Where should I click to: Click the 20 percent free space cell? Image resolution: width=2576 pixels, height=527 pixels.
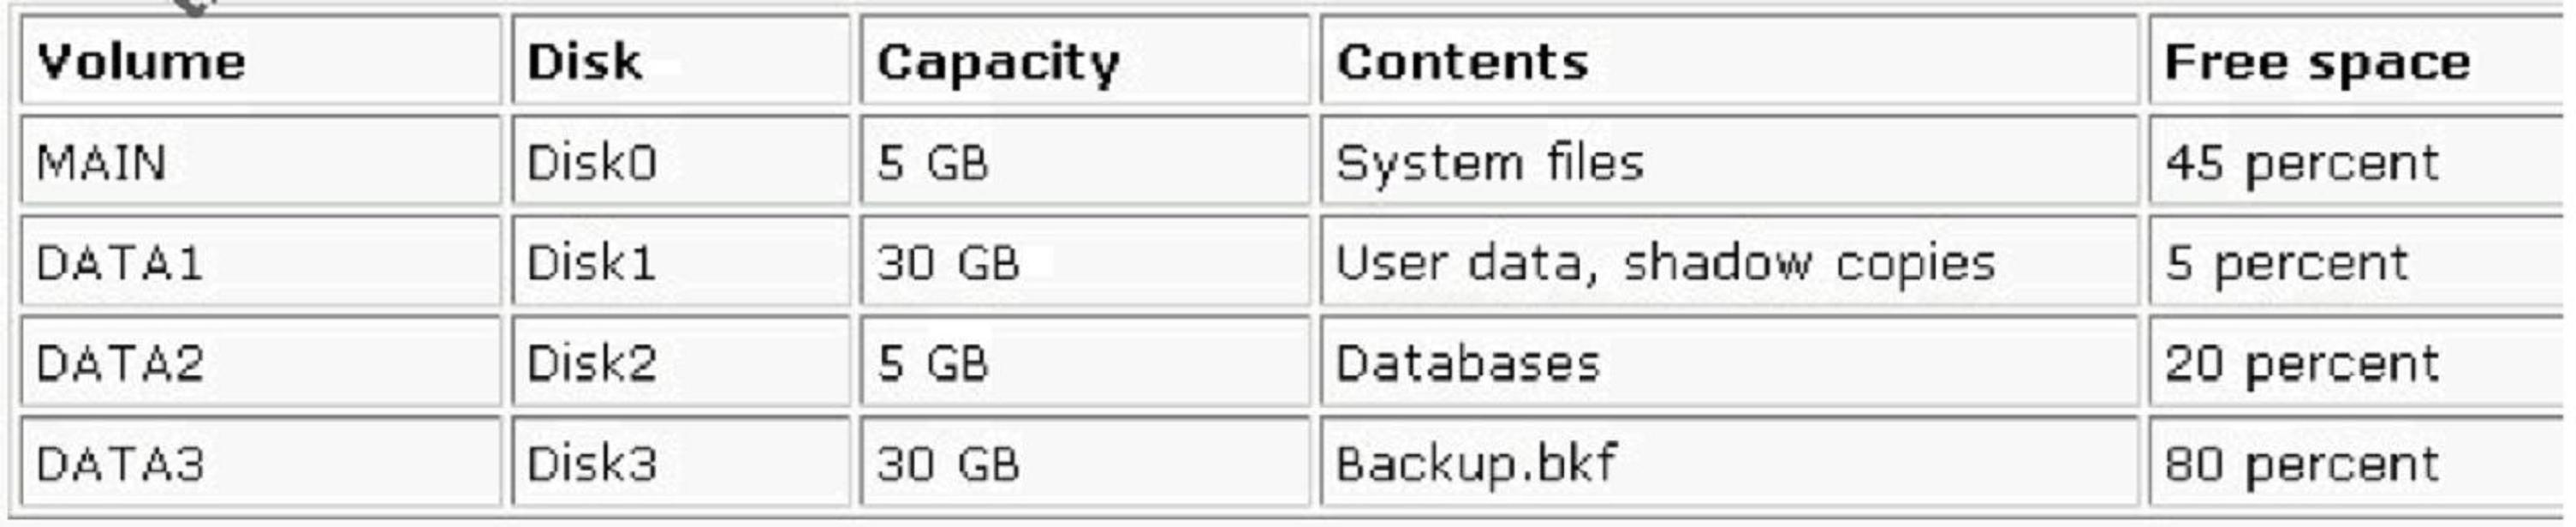2302,363
